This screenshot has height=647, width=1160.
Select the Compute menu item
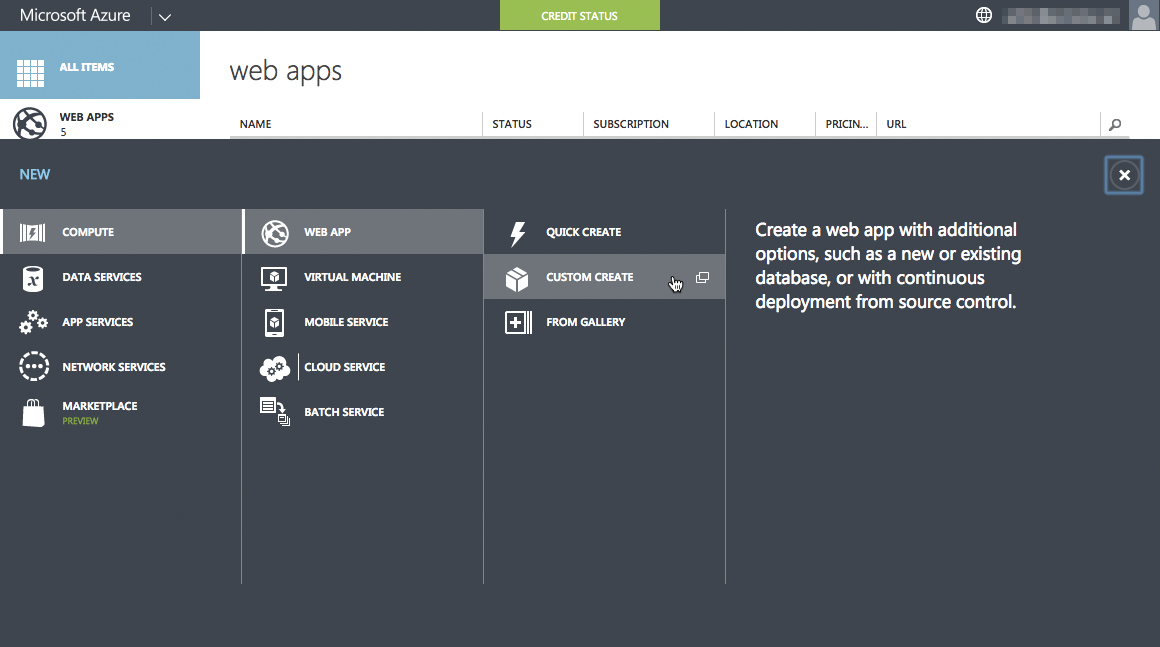tap(121, 232)
